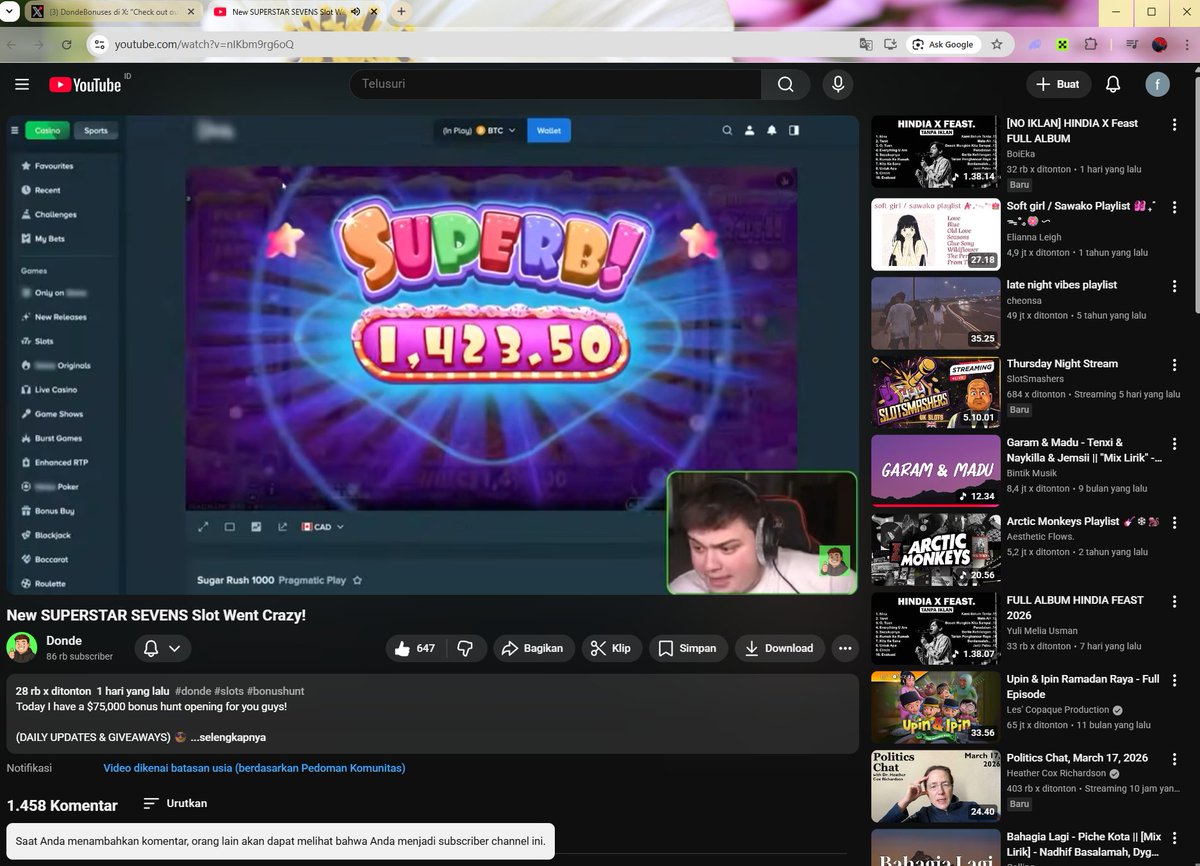Open YouTube notifications bell in header

tap(1113, 84)
